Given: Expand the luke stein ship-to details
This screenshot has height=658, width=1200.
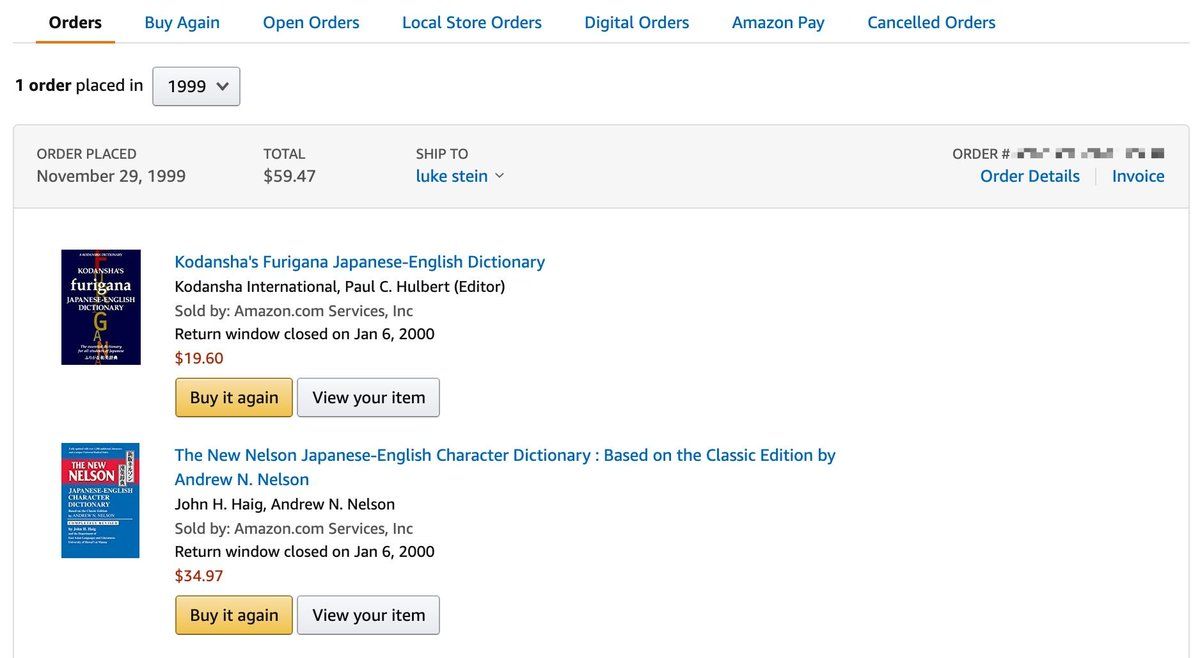Looking at the screenshot, I should pyautogui.click(x=452, y=176).
